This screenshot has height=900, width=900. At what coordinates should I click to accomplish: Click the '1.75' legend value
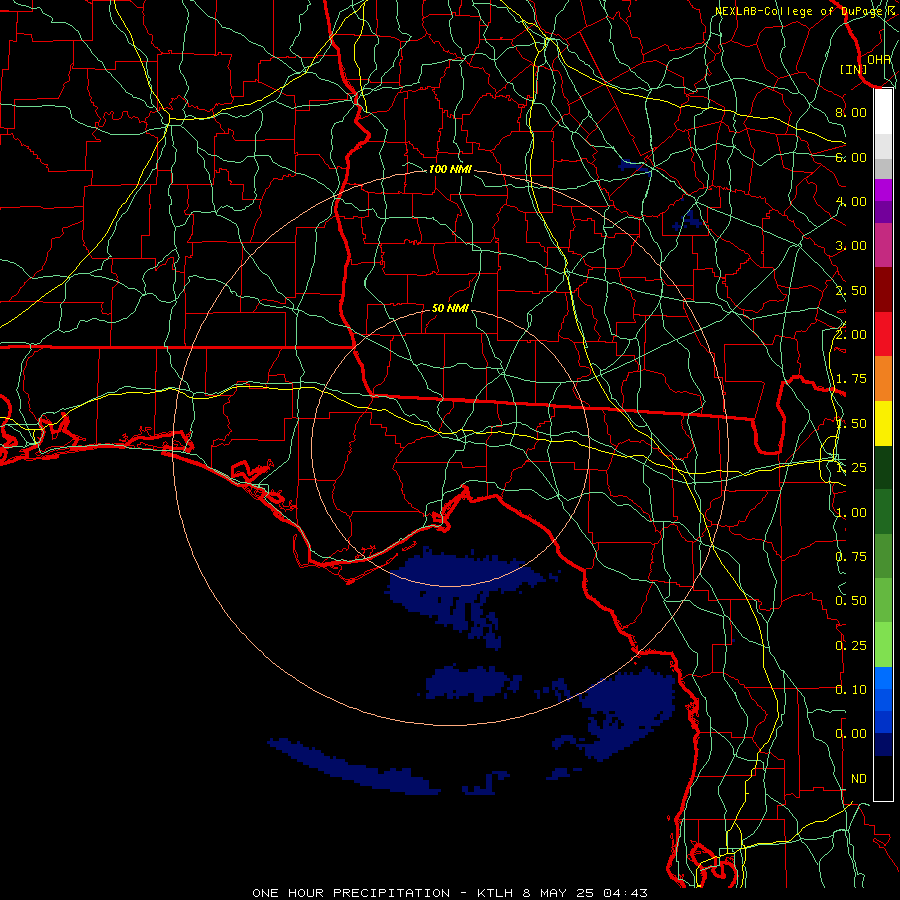(851, 379)
